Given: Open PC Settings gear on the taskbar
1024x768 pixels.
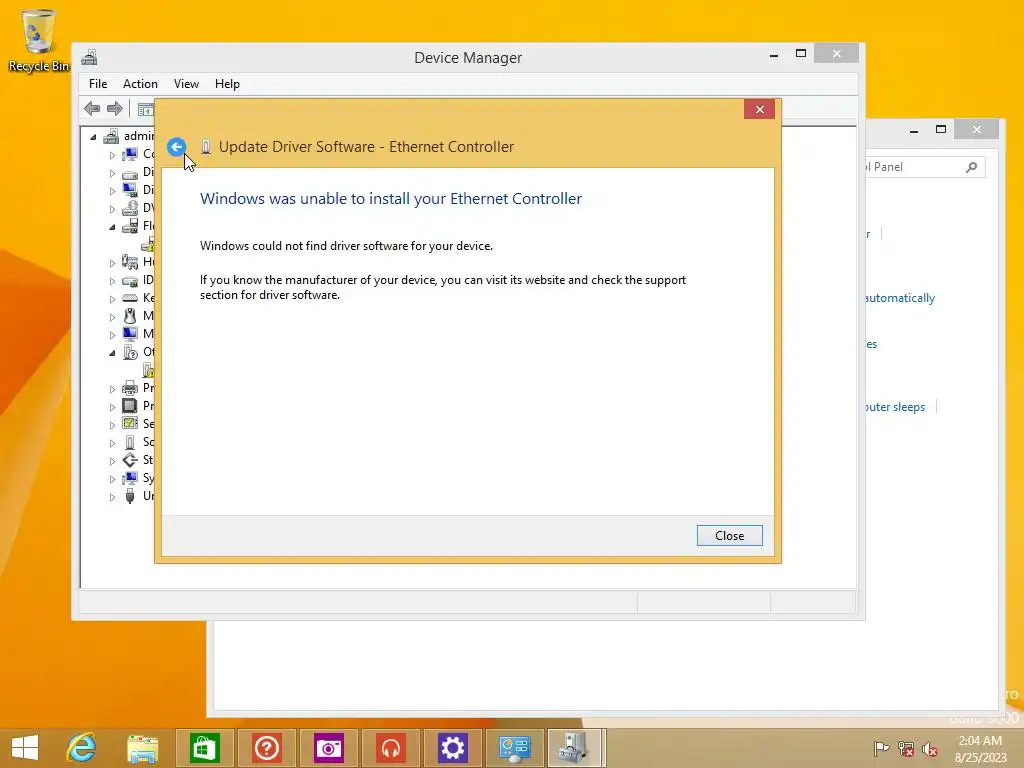Looking at the screenshot, I should [453, 748].
